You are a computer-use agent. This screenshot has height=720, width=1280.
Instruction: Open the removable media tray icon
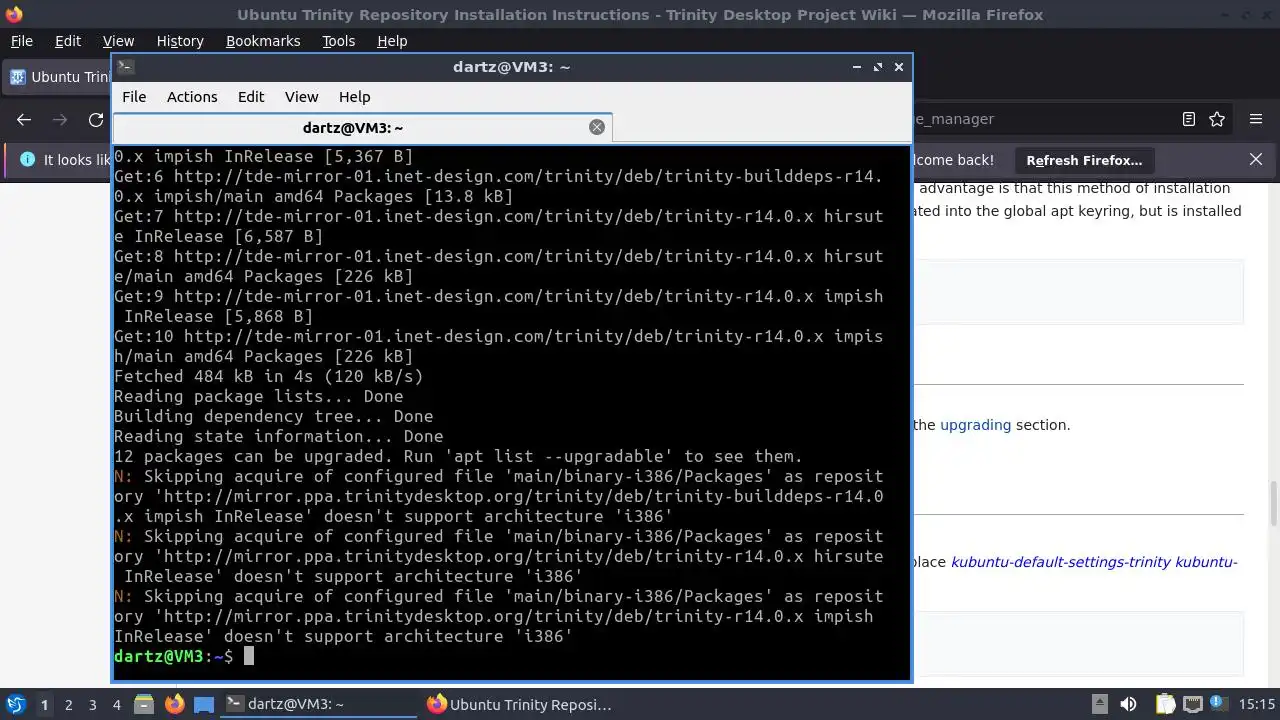coord(1099,704)
